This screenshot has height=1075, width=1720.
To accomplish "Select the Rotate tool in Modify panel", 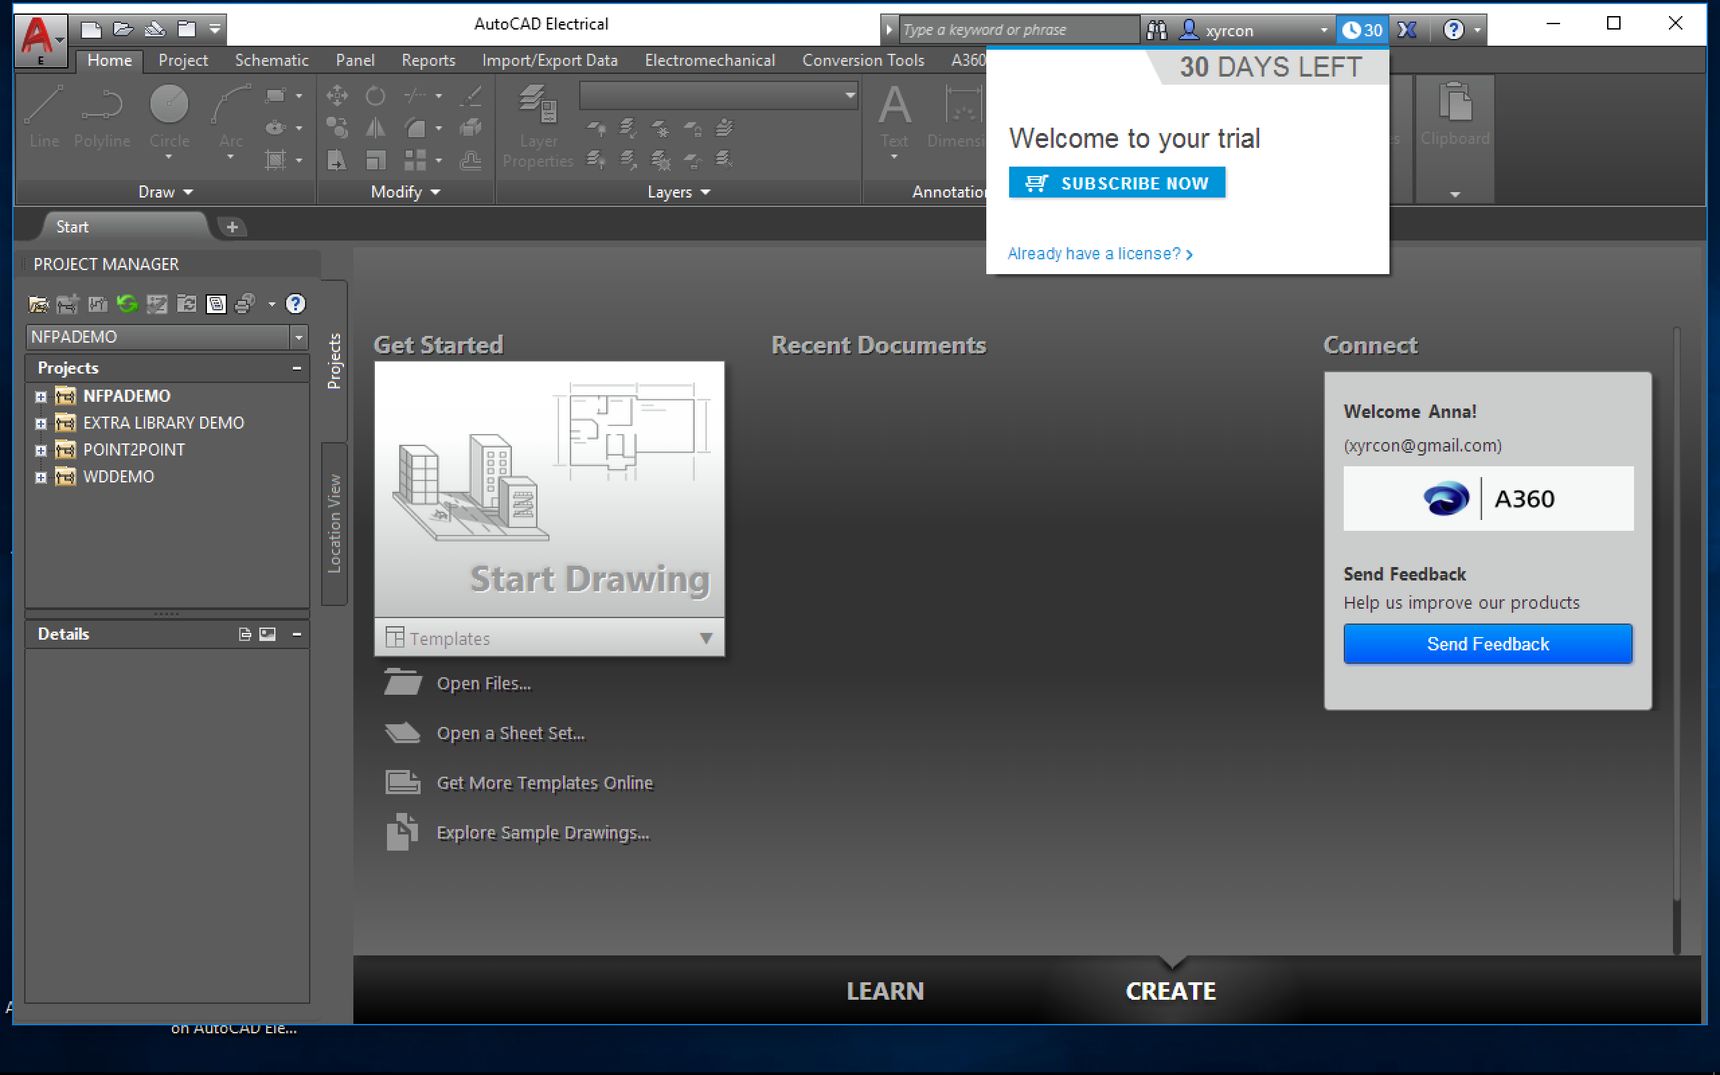I will coord(375,96).
